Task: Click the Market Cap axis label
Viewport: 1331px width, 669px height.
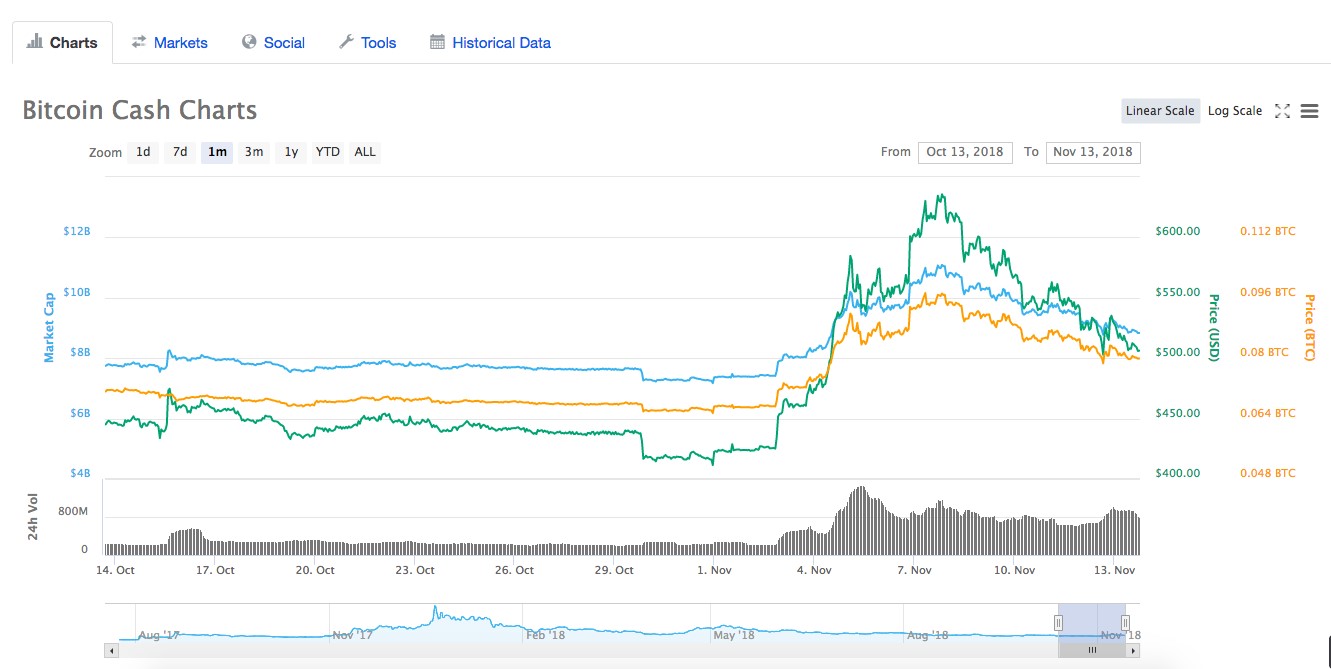Action: pos(48,327)
